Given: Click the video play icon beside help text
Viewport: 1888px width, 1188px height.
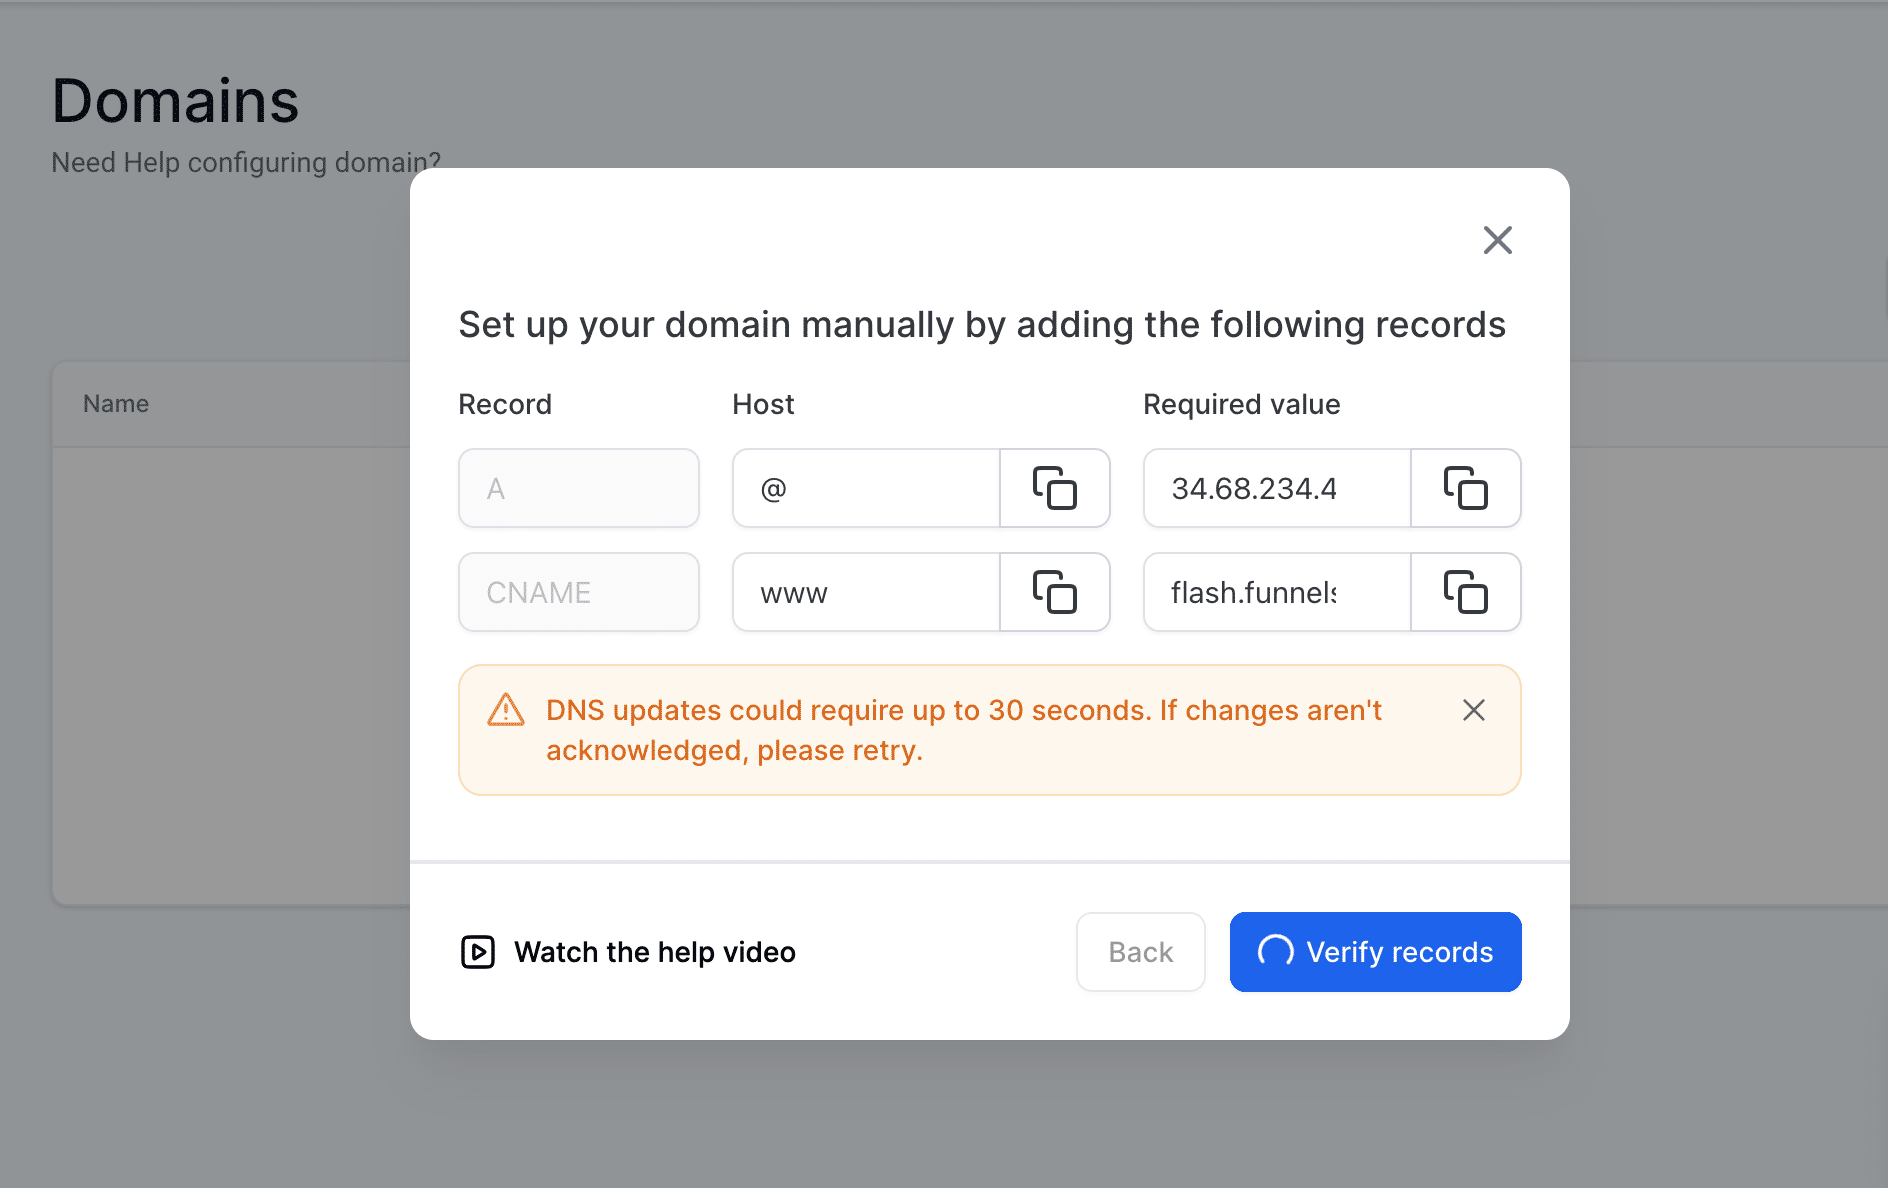Looking at the screenshot, I should (478, 952).
